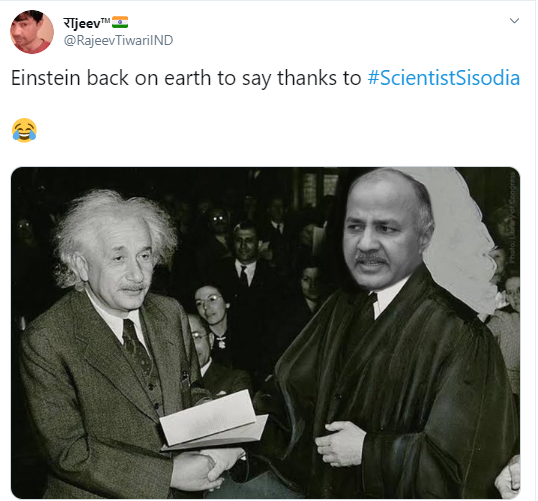Image resolution: width=538 pixels, height=501 pixels.
Task: Click the Indian flag emoji beside name
Action: [x=120, y=22]
